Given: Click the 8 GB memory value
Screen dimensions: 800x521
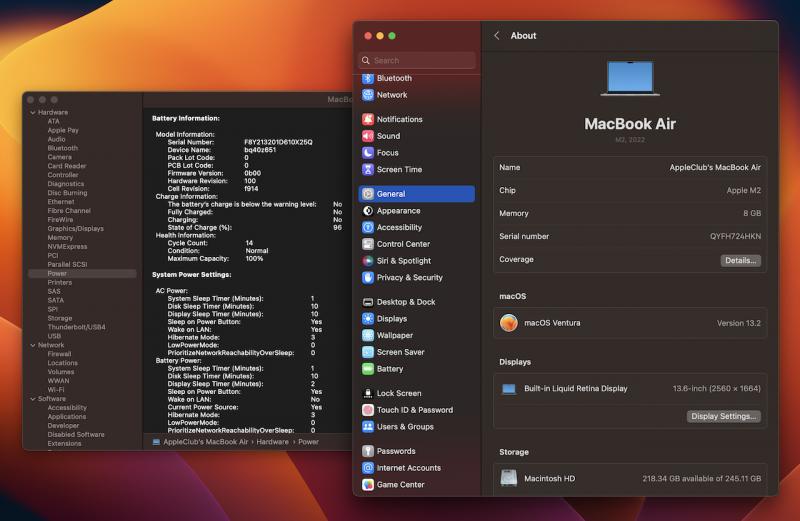Looking at the screenshot, I should click(x=752, y=213).
